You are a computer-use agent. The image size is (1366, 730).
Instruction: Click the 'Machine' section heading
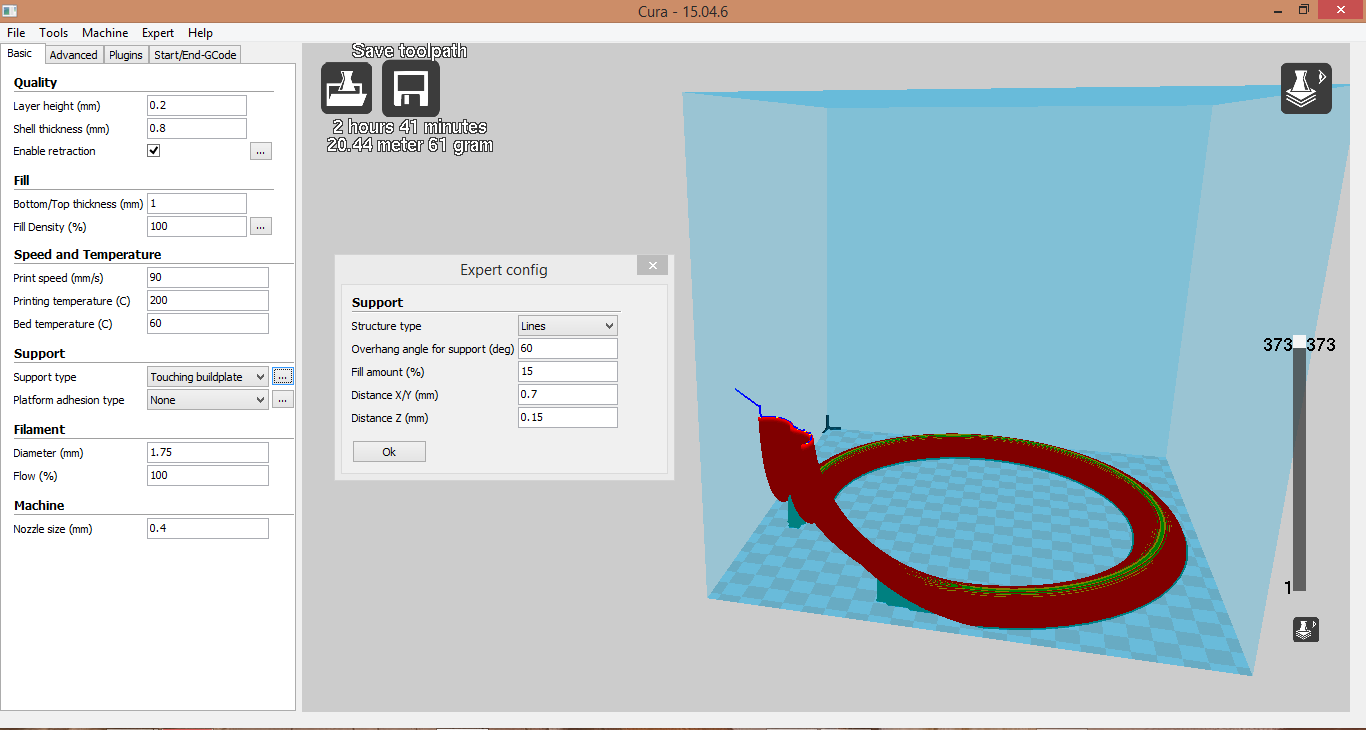(x=39, y=506)
